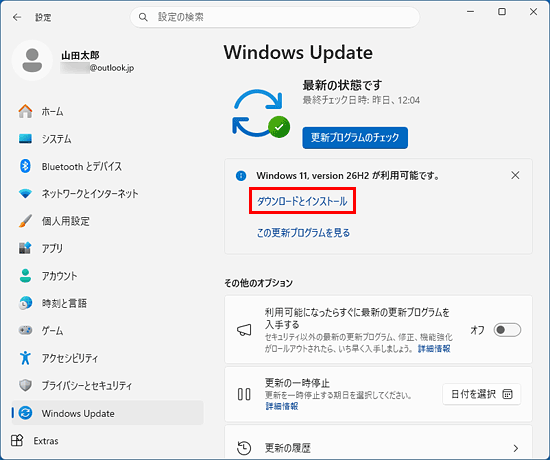
Task: Click the システム monitor icon
Action: pyautogui.click(x=25, y=139)
